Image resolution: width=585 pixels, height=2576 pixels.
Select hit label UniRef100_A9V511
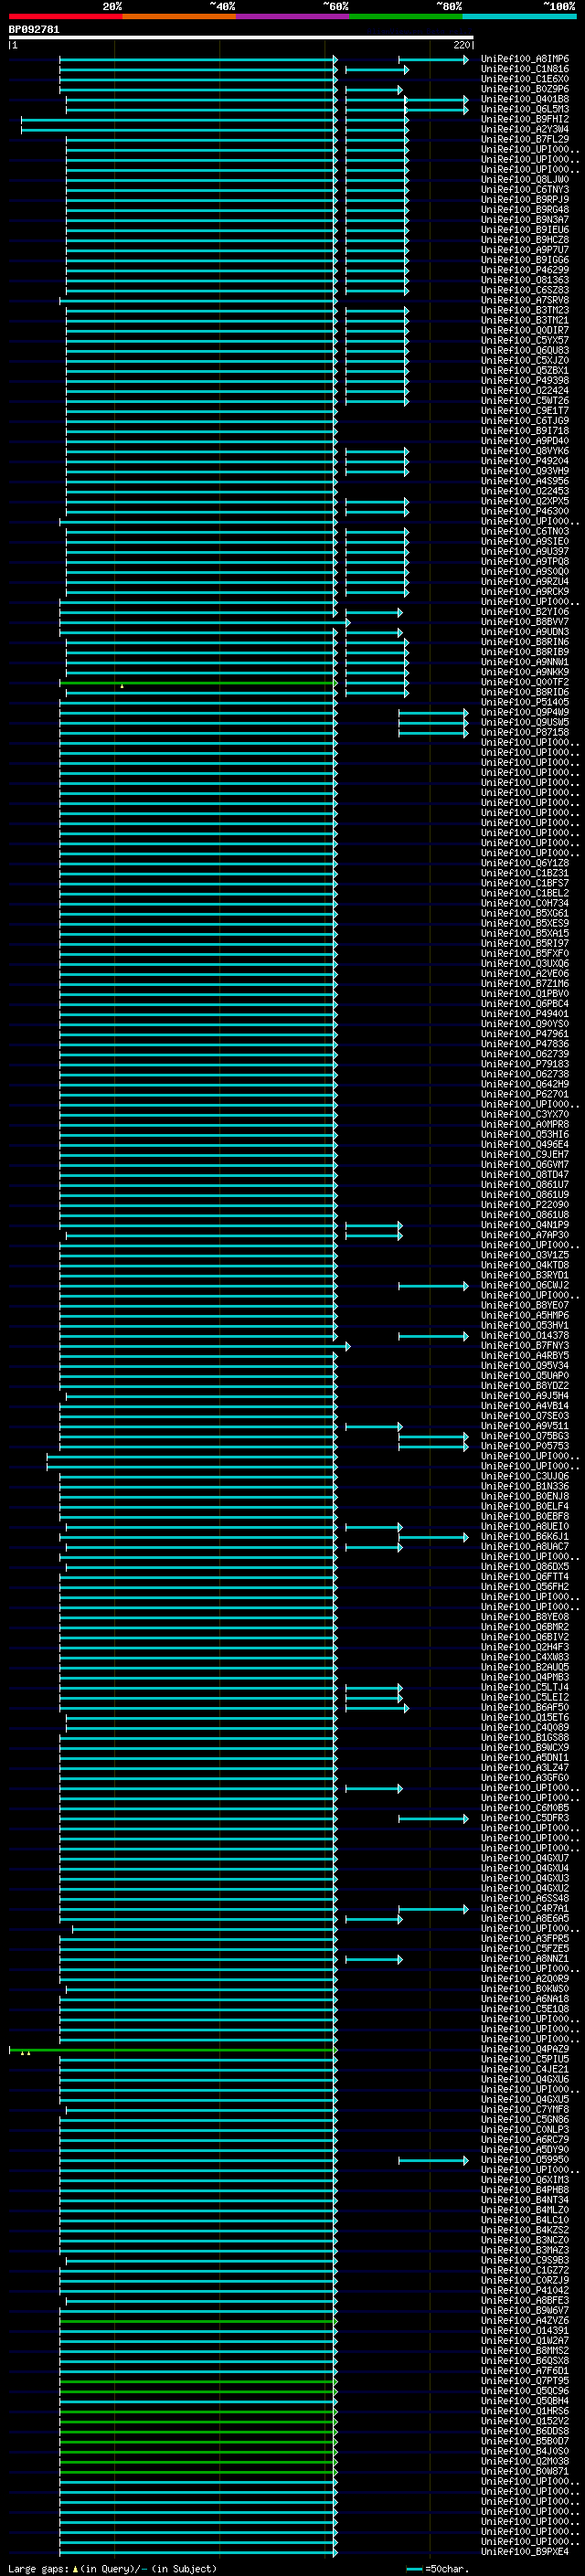[525, 1426]
